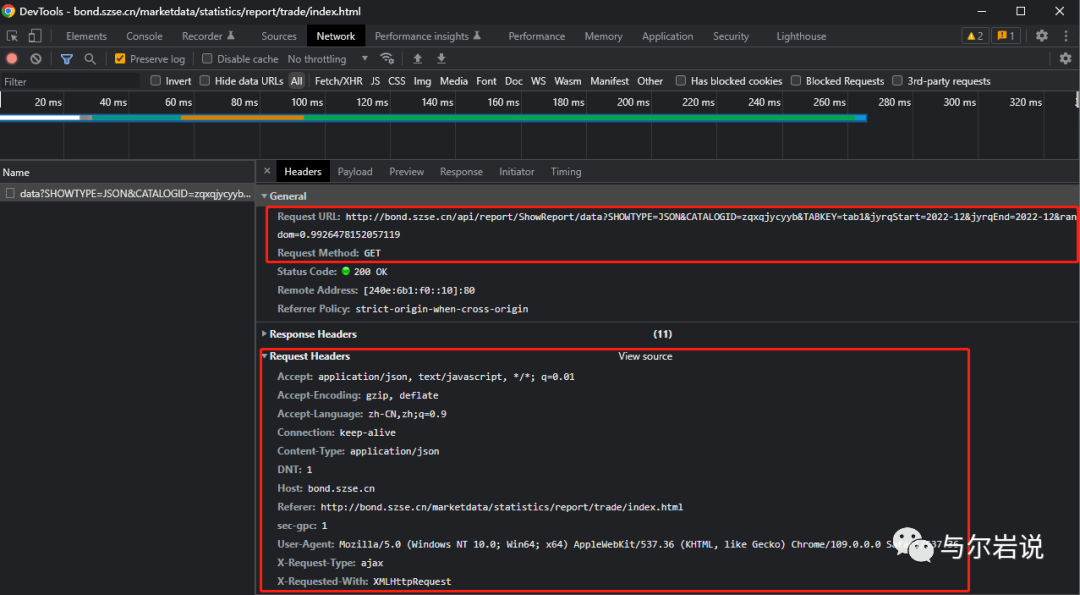Check the Invert filter checkbox
Viewport: 1080px width, 595px height.
[x=156, y=81]
